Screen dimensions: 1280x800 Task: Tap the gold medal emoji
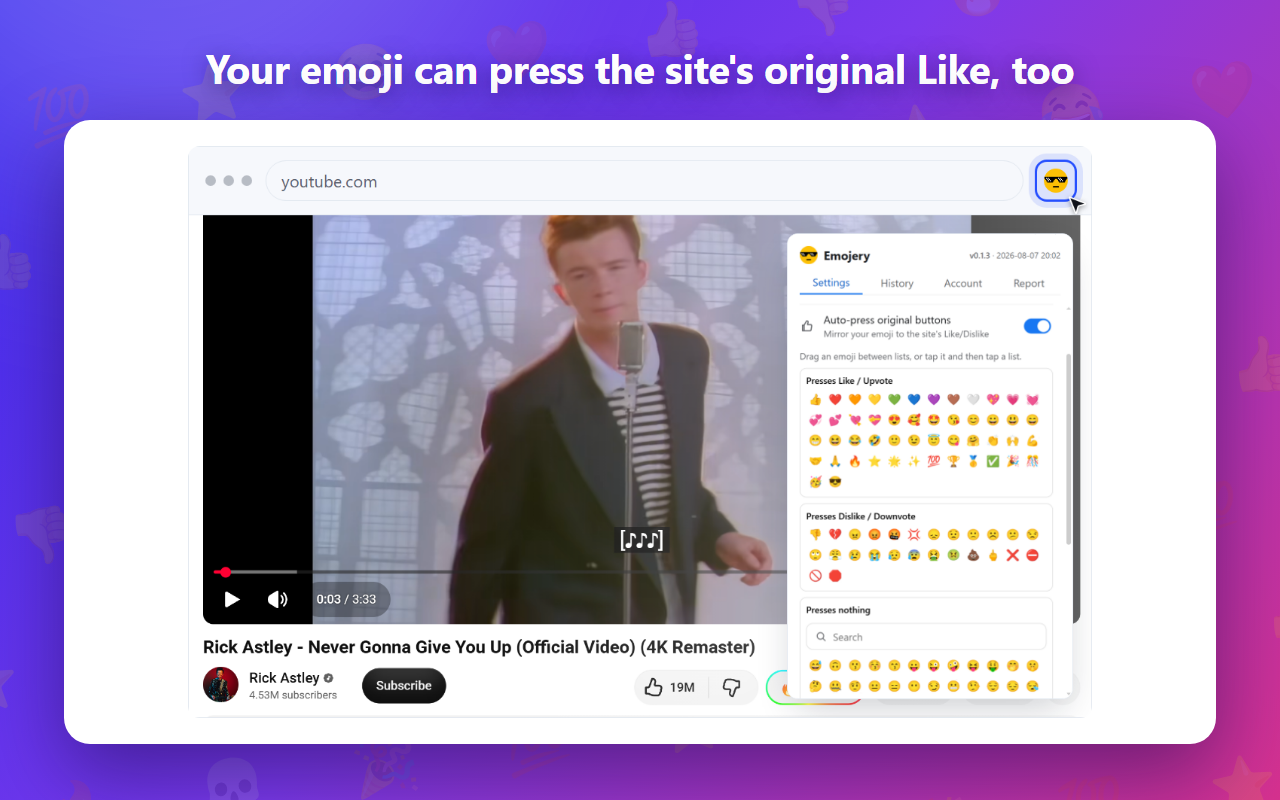(x=973, y=461)
